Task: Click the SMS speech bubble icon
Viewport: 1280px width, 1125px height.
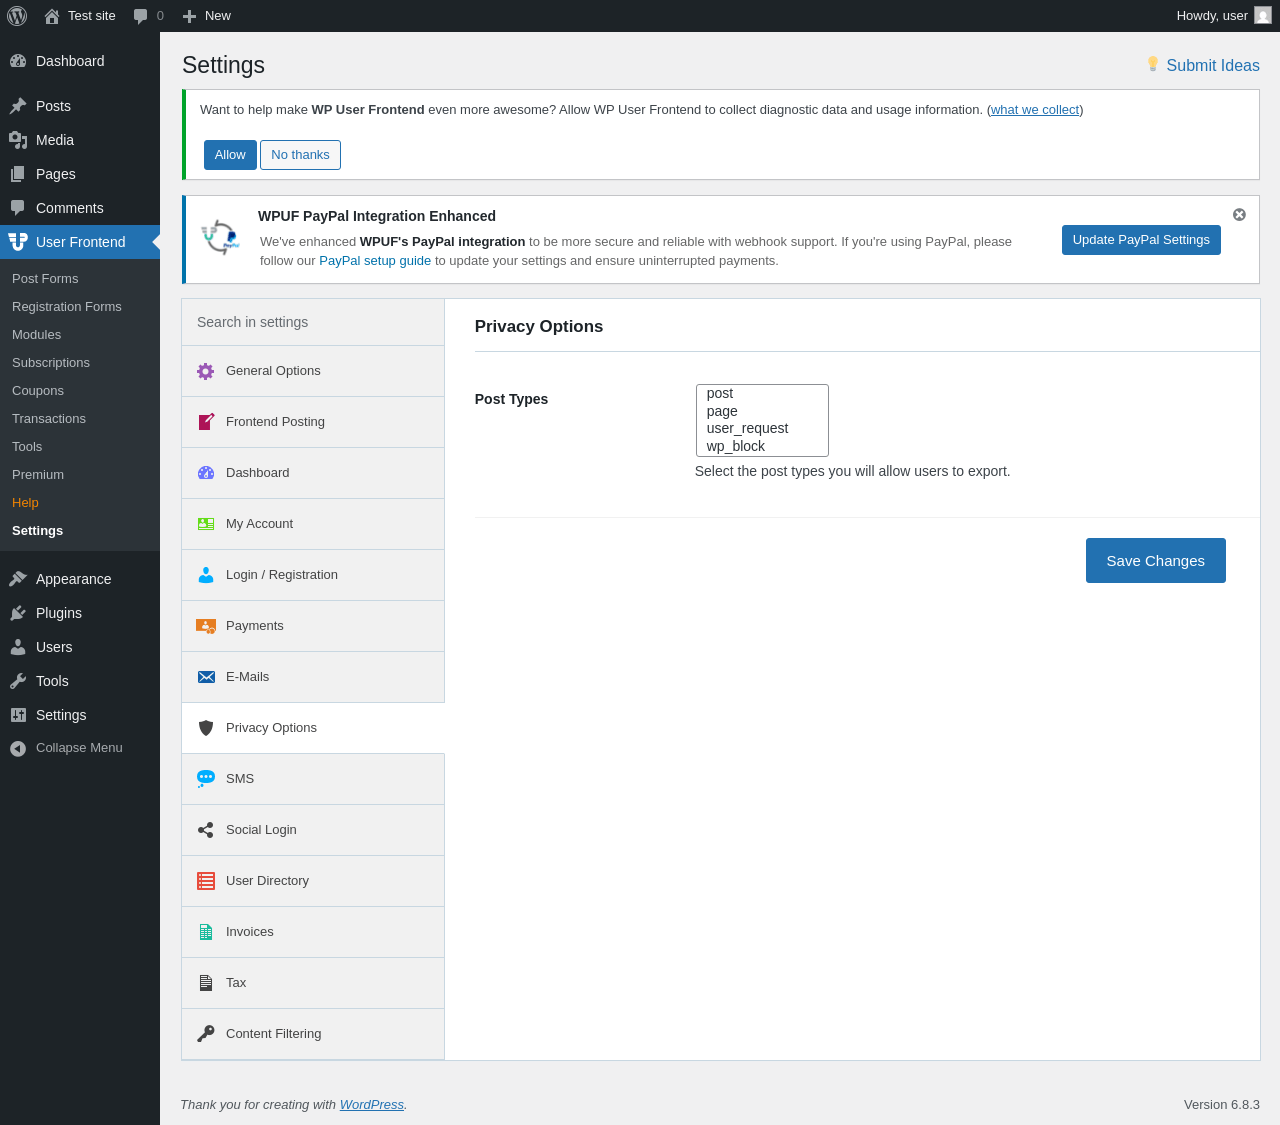Action: pyautogui.click(x=206, y=779)
